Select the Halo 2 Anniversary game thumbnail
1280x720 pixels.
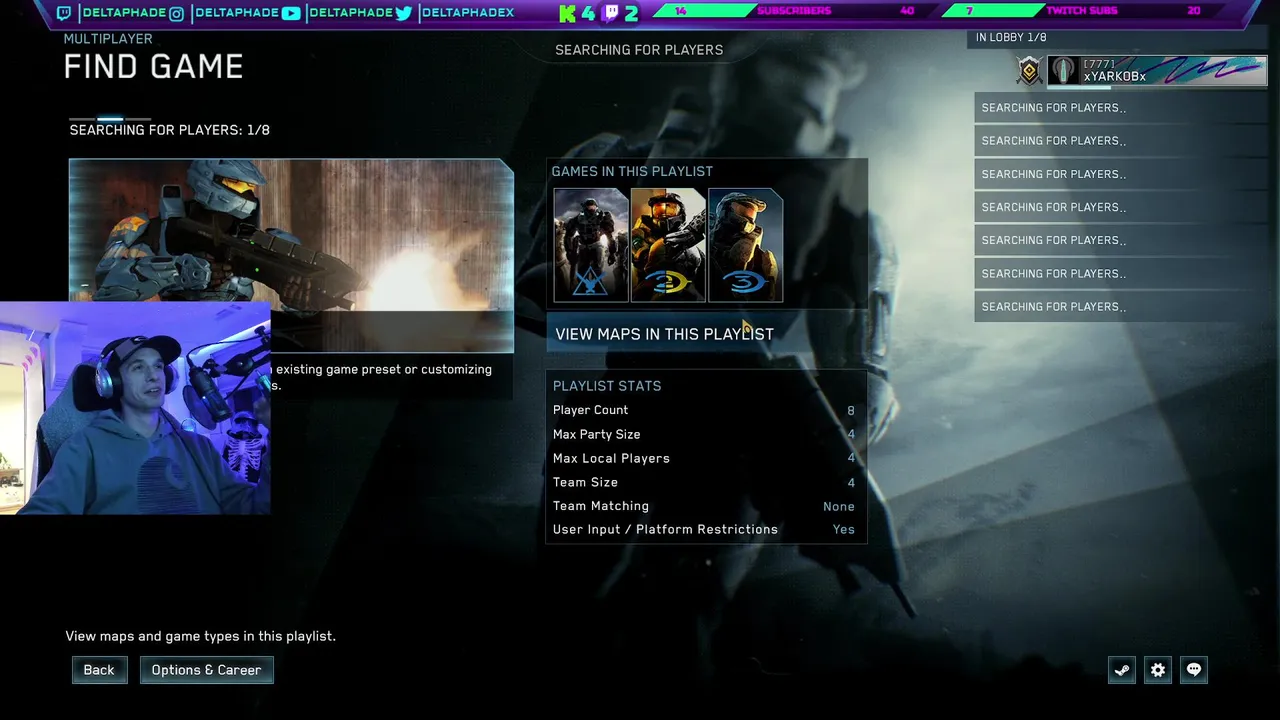pyautogui.click(x=668, y=245)
